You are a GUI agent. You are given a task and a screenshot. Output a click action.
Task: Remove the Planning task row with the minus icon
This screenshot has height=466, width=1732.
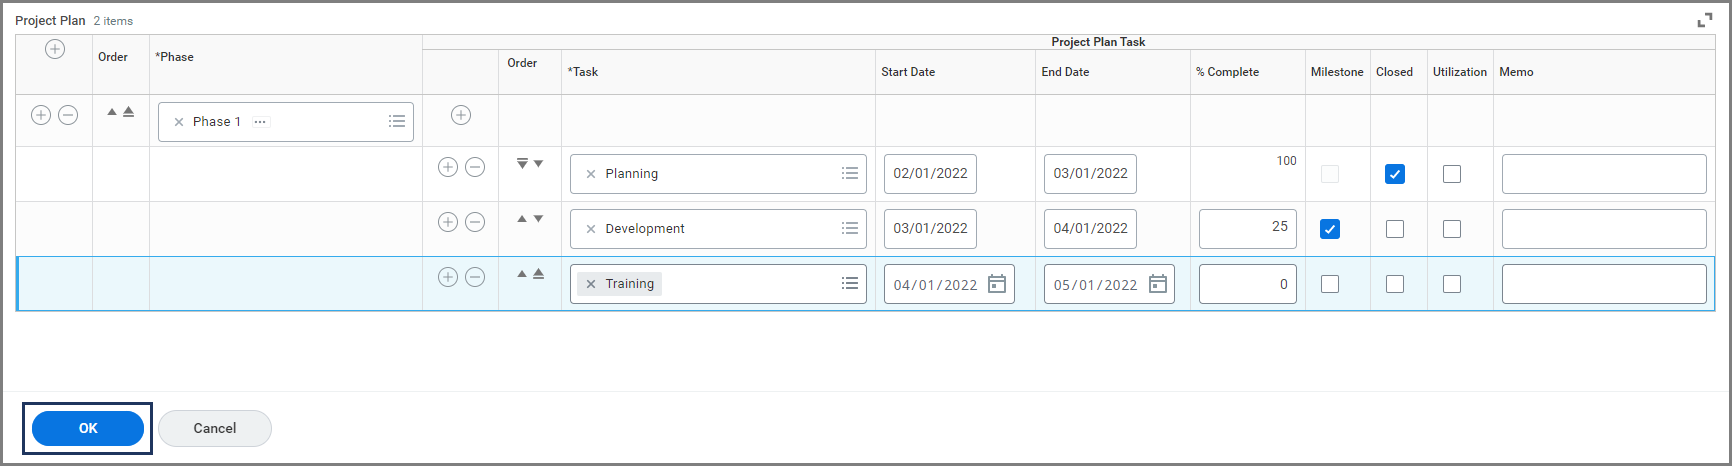(x=475, y=167)
